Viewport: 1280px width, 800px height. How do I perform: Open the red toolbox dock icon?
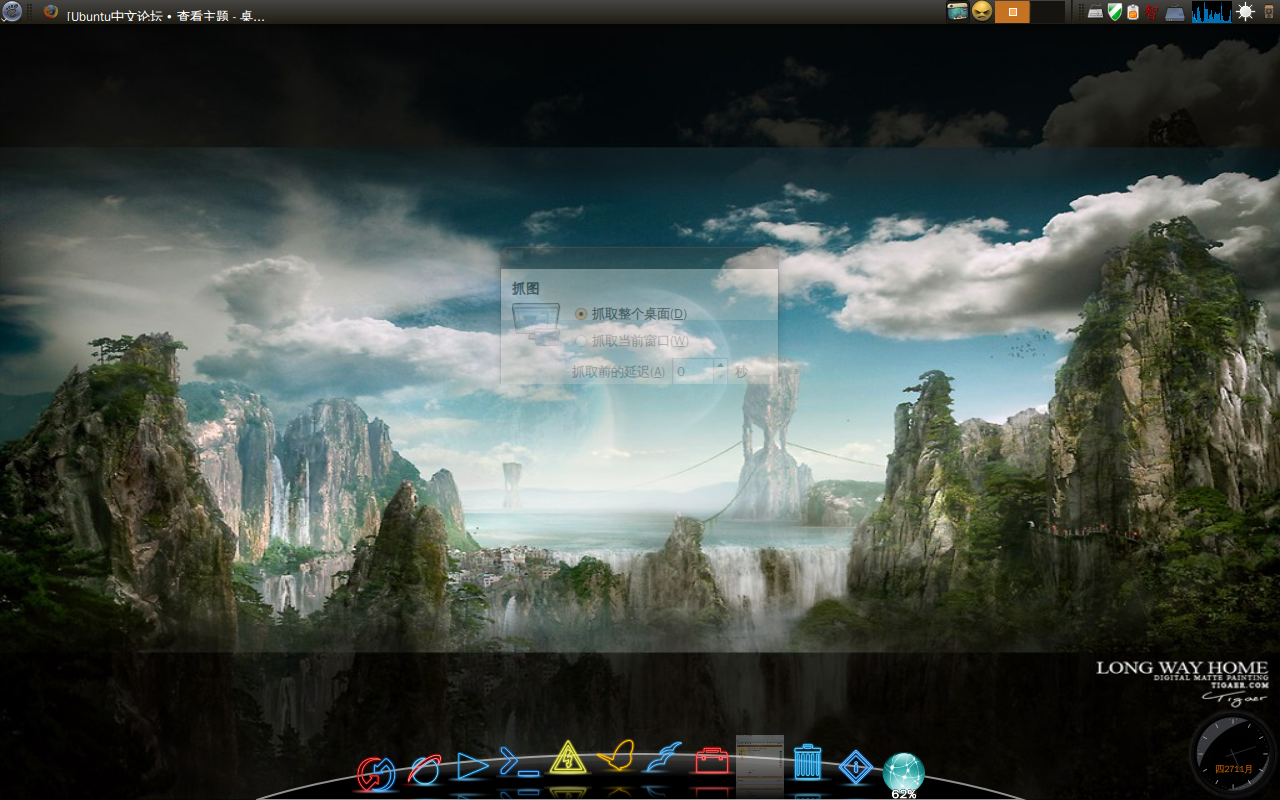[712, 761]
